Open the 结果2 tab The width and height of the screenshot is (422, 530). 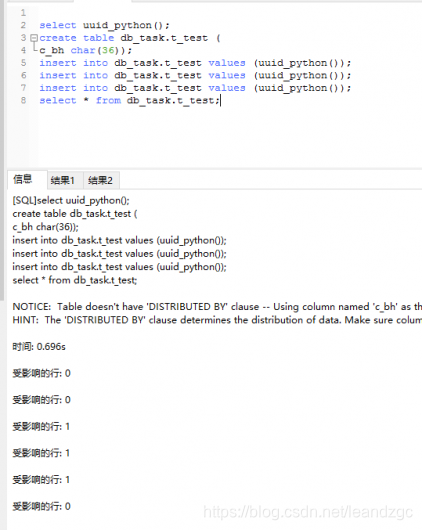pos(100,180)
